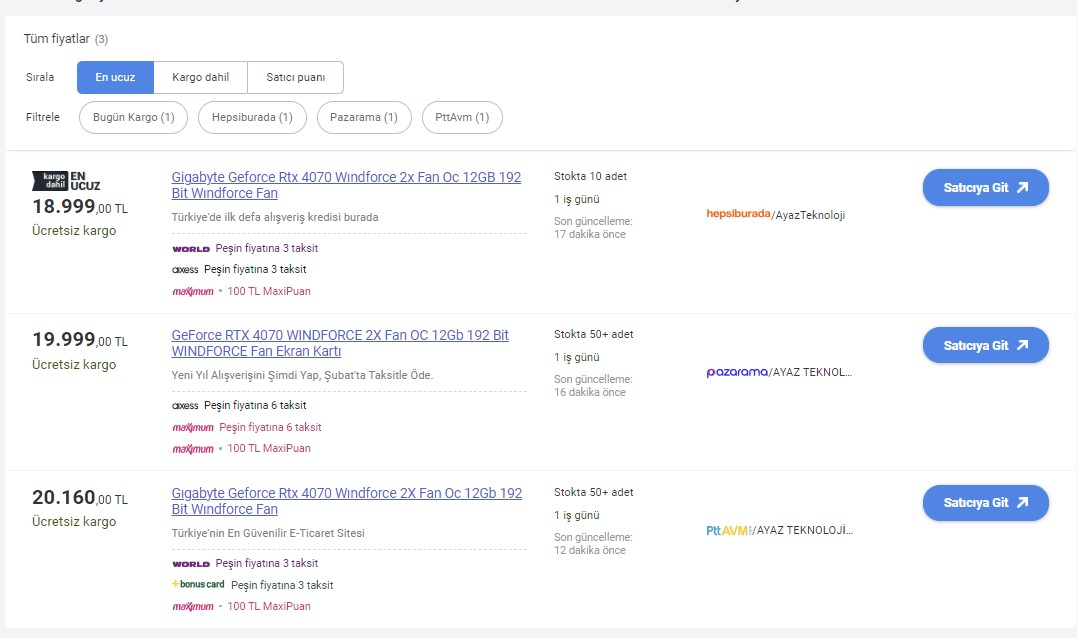Click the 'kargo dahil en ucuz' badge
Image resolution: width=1077 pixels, height=638 pixels.
coord(66,180)
